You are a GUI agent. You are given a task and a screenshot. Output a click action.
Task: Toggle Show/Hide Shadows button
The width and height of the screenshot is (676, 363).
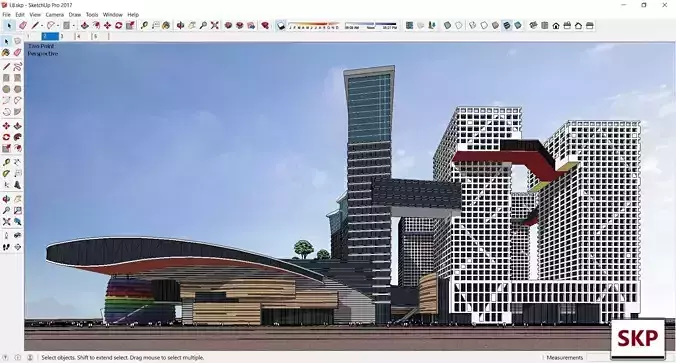point(281,25)
